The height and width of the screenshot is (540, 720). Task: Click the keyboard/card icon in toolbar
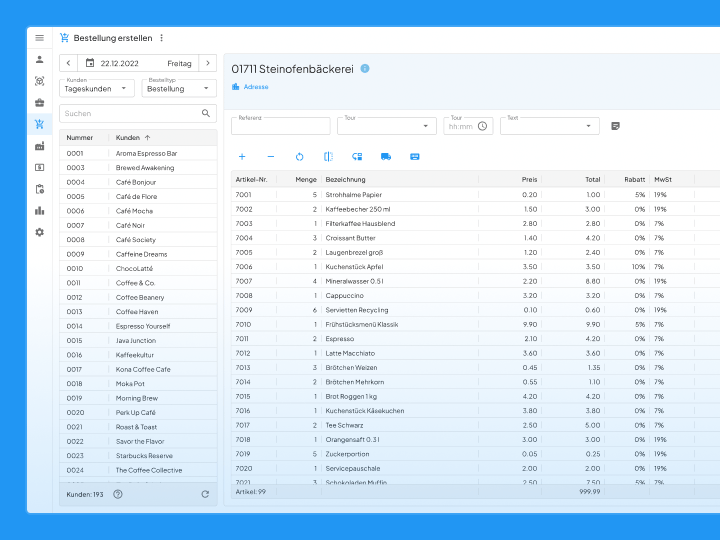pos(415,157)
